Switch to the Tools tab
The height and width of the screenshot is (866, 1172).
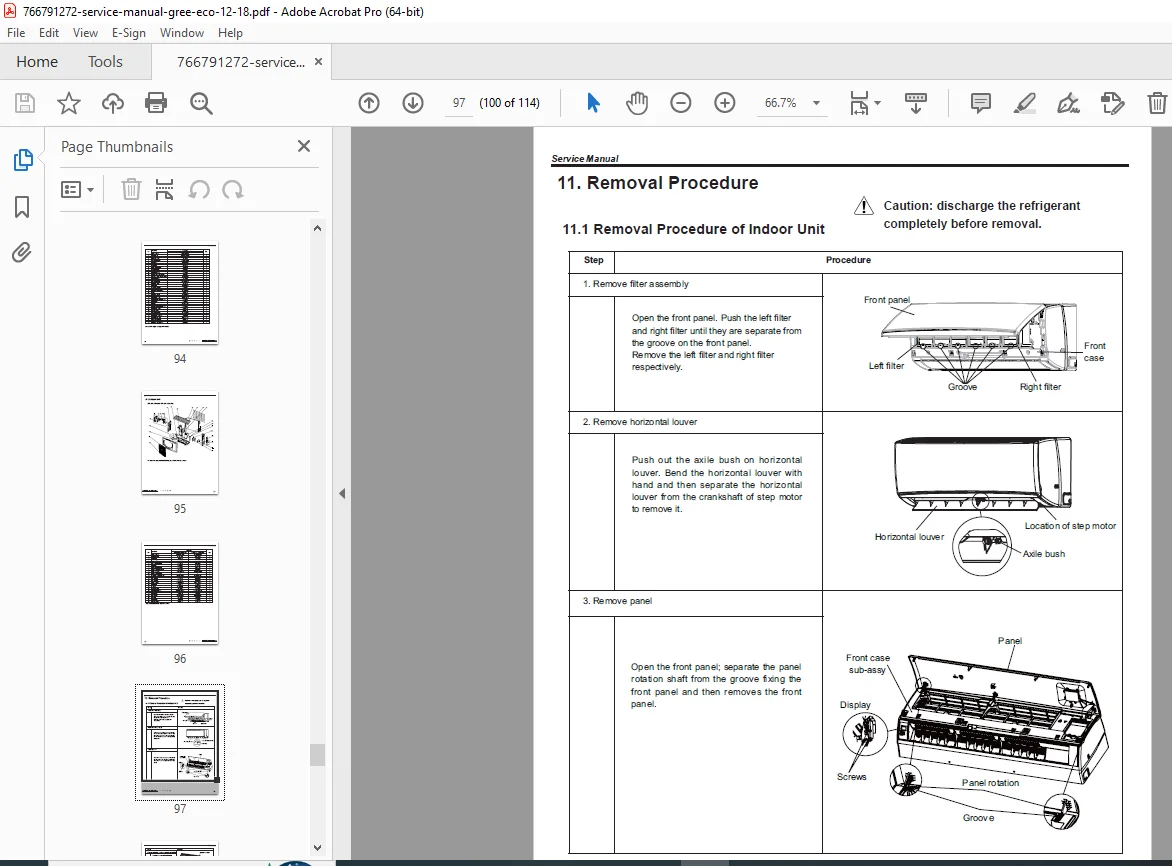click(x=105, y=62)
